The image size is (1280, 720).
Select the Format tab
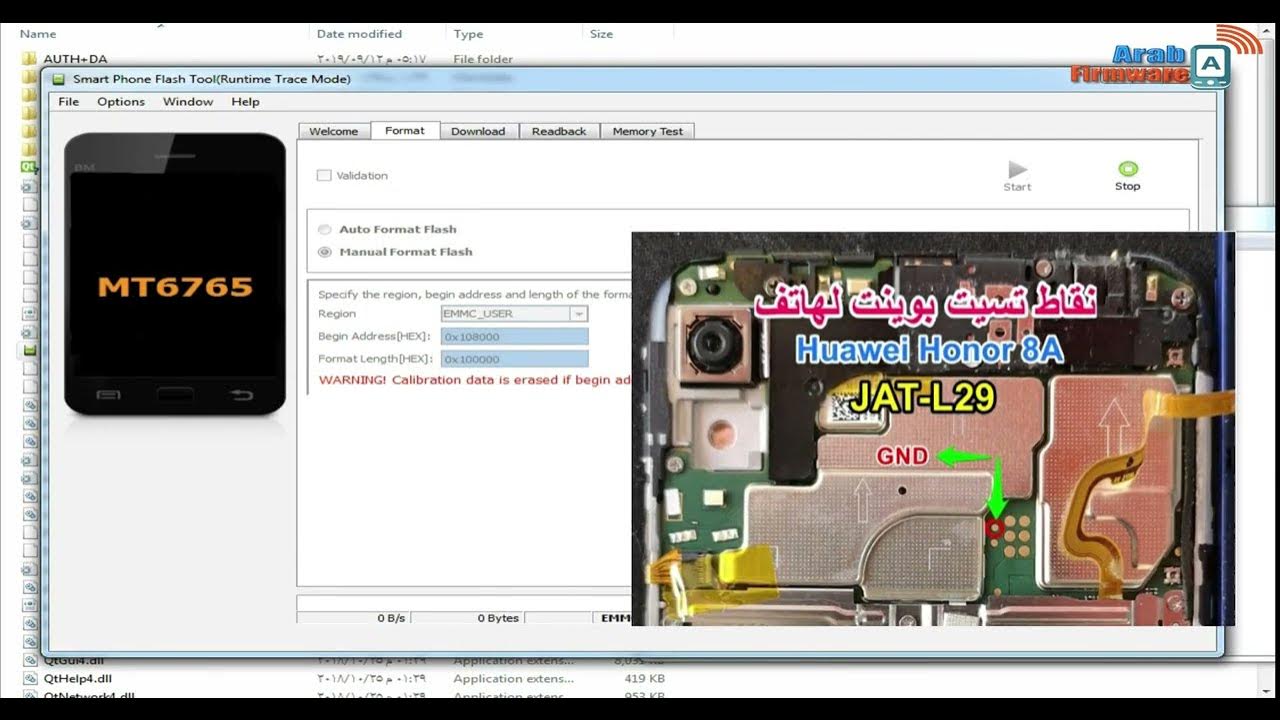(405, 130)
